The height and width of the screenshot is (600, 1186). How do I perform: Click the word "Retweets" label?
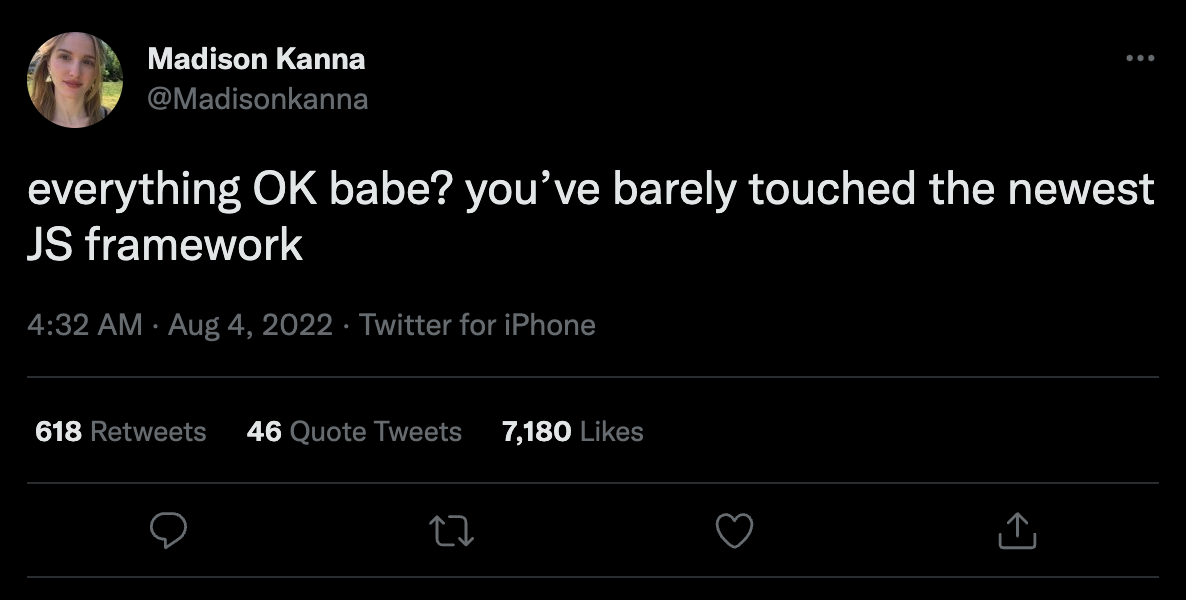point(148,432)
